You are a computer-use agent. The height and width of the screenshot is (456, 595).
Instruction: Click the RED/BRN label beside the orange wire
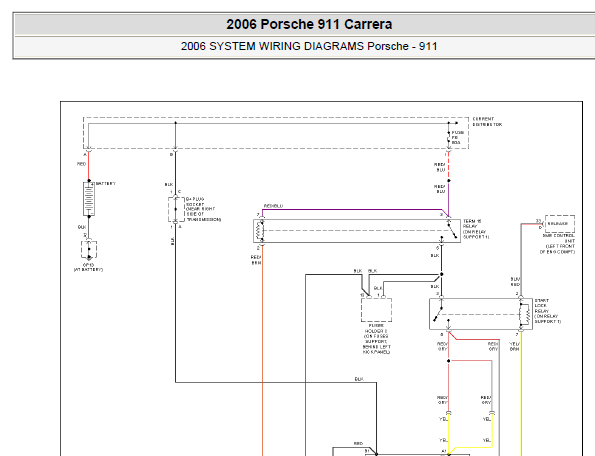pyautogui.click(x=256, y=260)
